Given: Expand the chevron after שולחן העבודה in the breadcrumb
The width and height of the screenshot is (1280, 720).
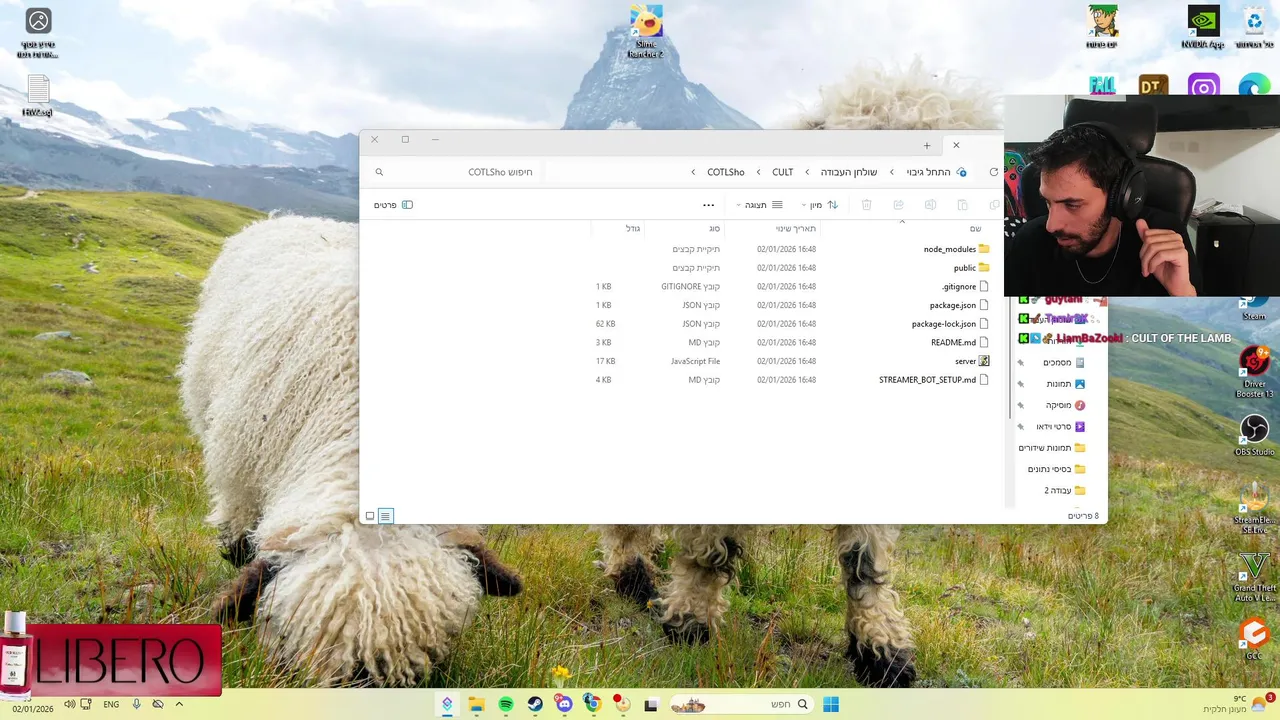Looking at the screenshot, I should pos(807,172).
